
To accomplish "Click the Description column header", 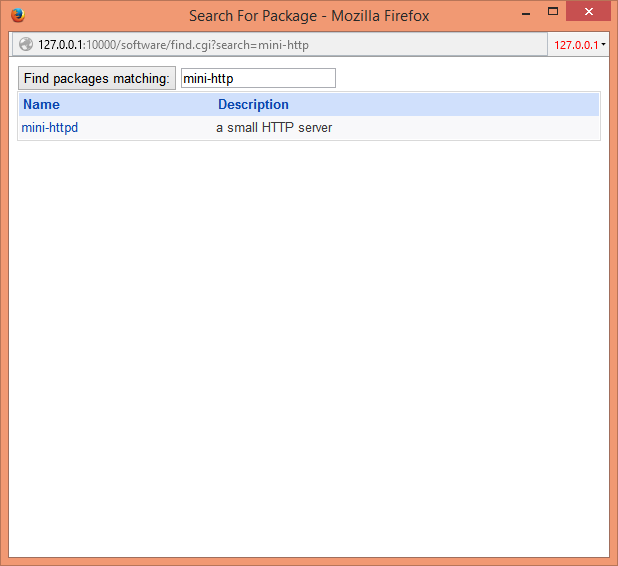I will [253, 104].
